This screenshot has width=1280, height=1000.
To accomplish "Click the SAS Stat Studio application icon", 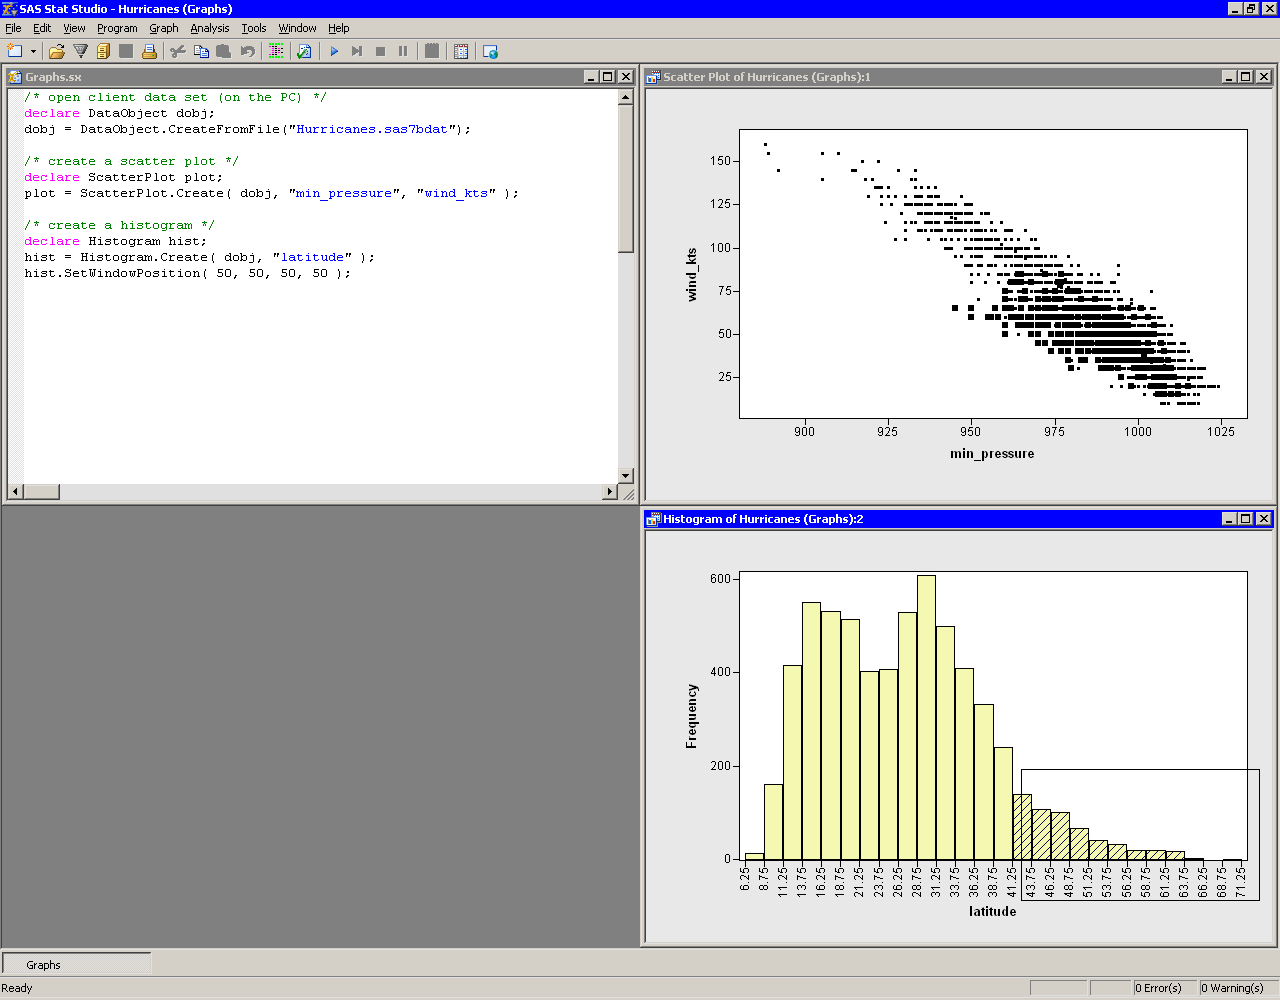I will click(9, 9).
